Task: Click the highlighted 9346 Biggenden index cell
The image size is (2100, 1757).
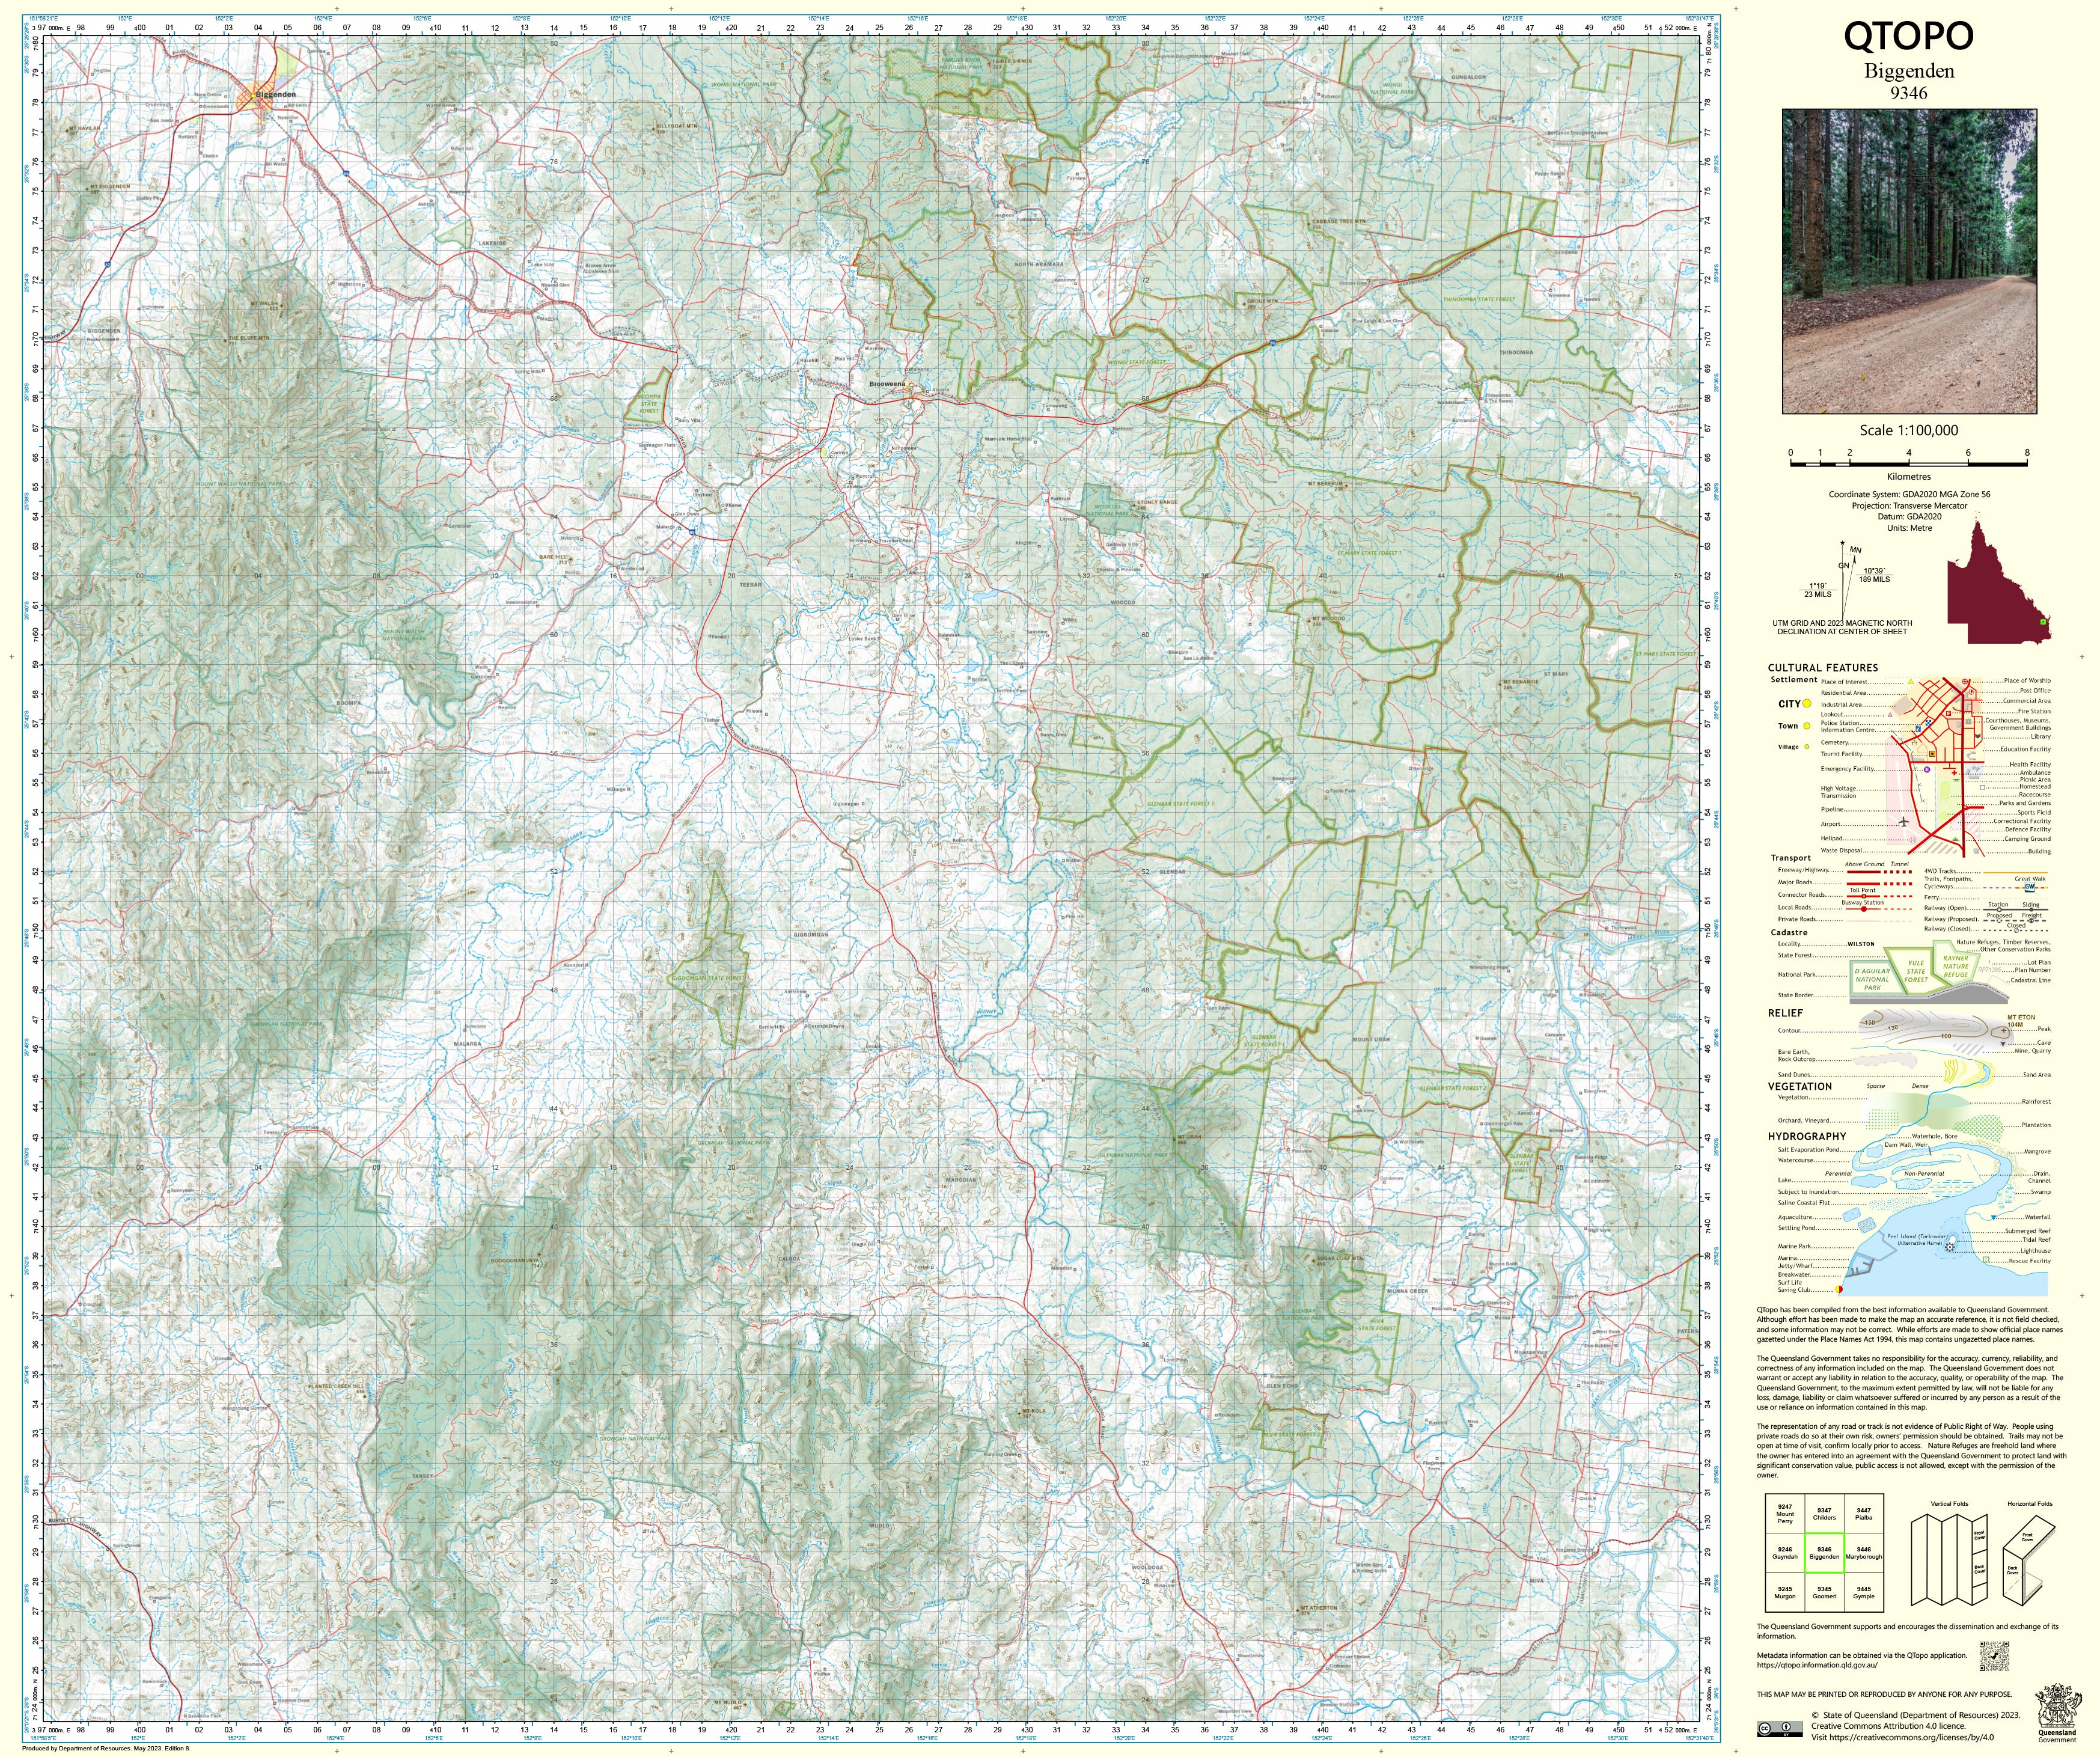Action: tap(1824, 1553)
